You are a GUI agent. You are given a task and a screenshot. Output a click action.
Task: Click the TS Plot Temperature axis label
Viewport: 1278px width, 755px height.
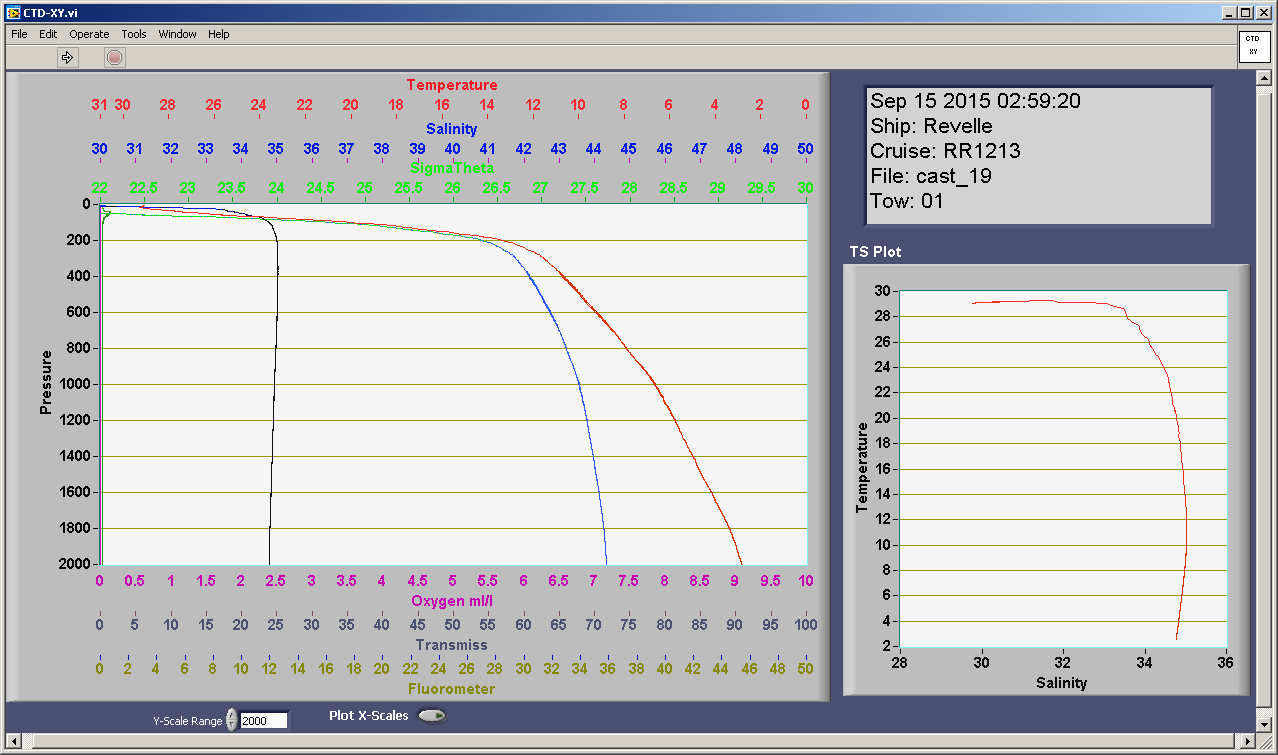click(x=861, y=467)
